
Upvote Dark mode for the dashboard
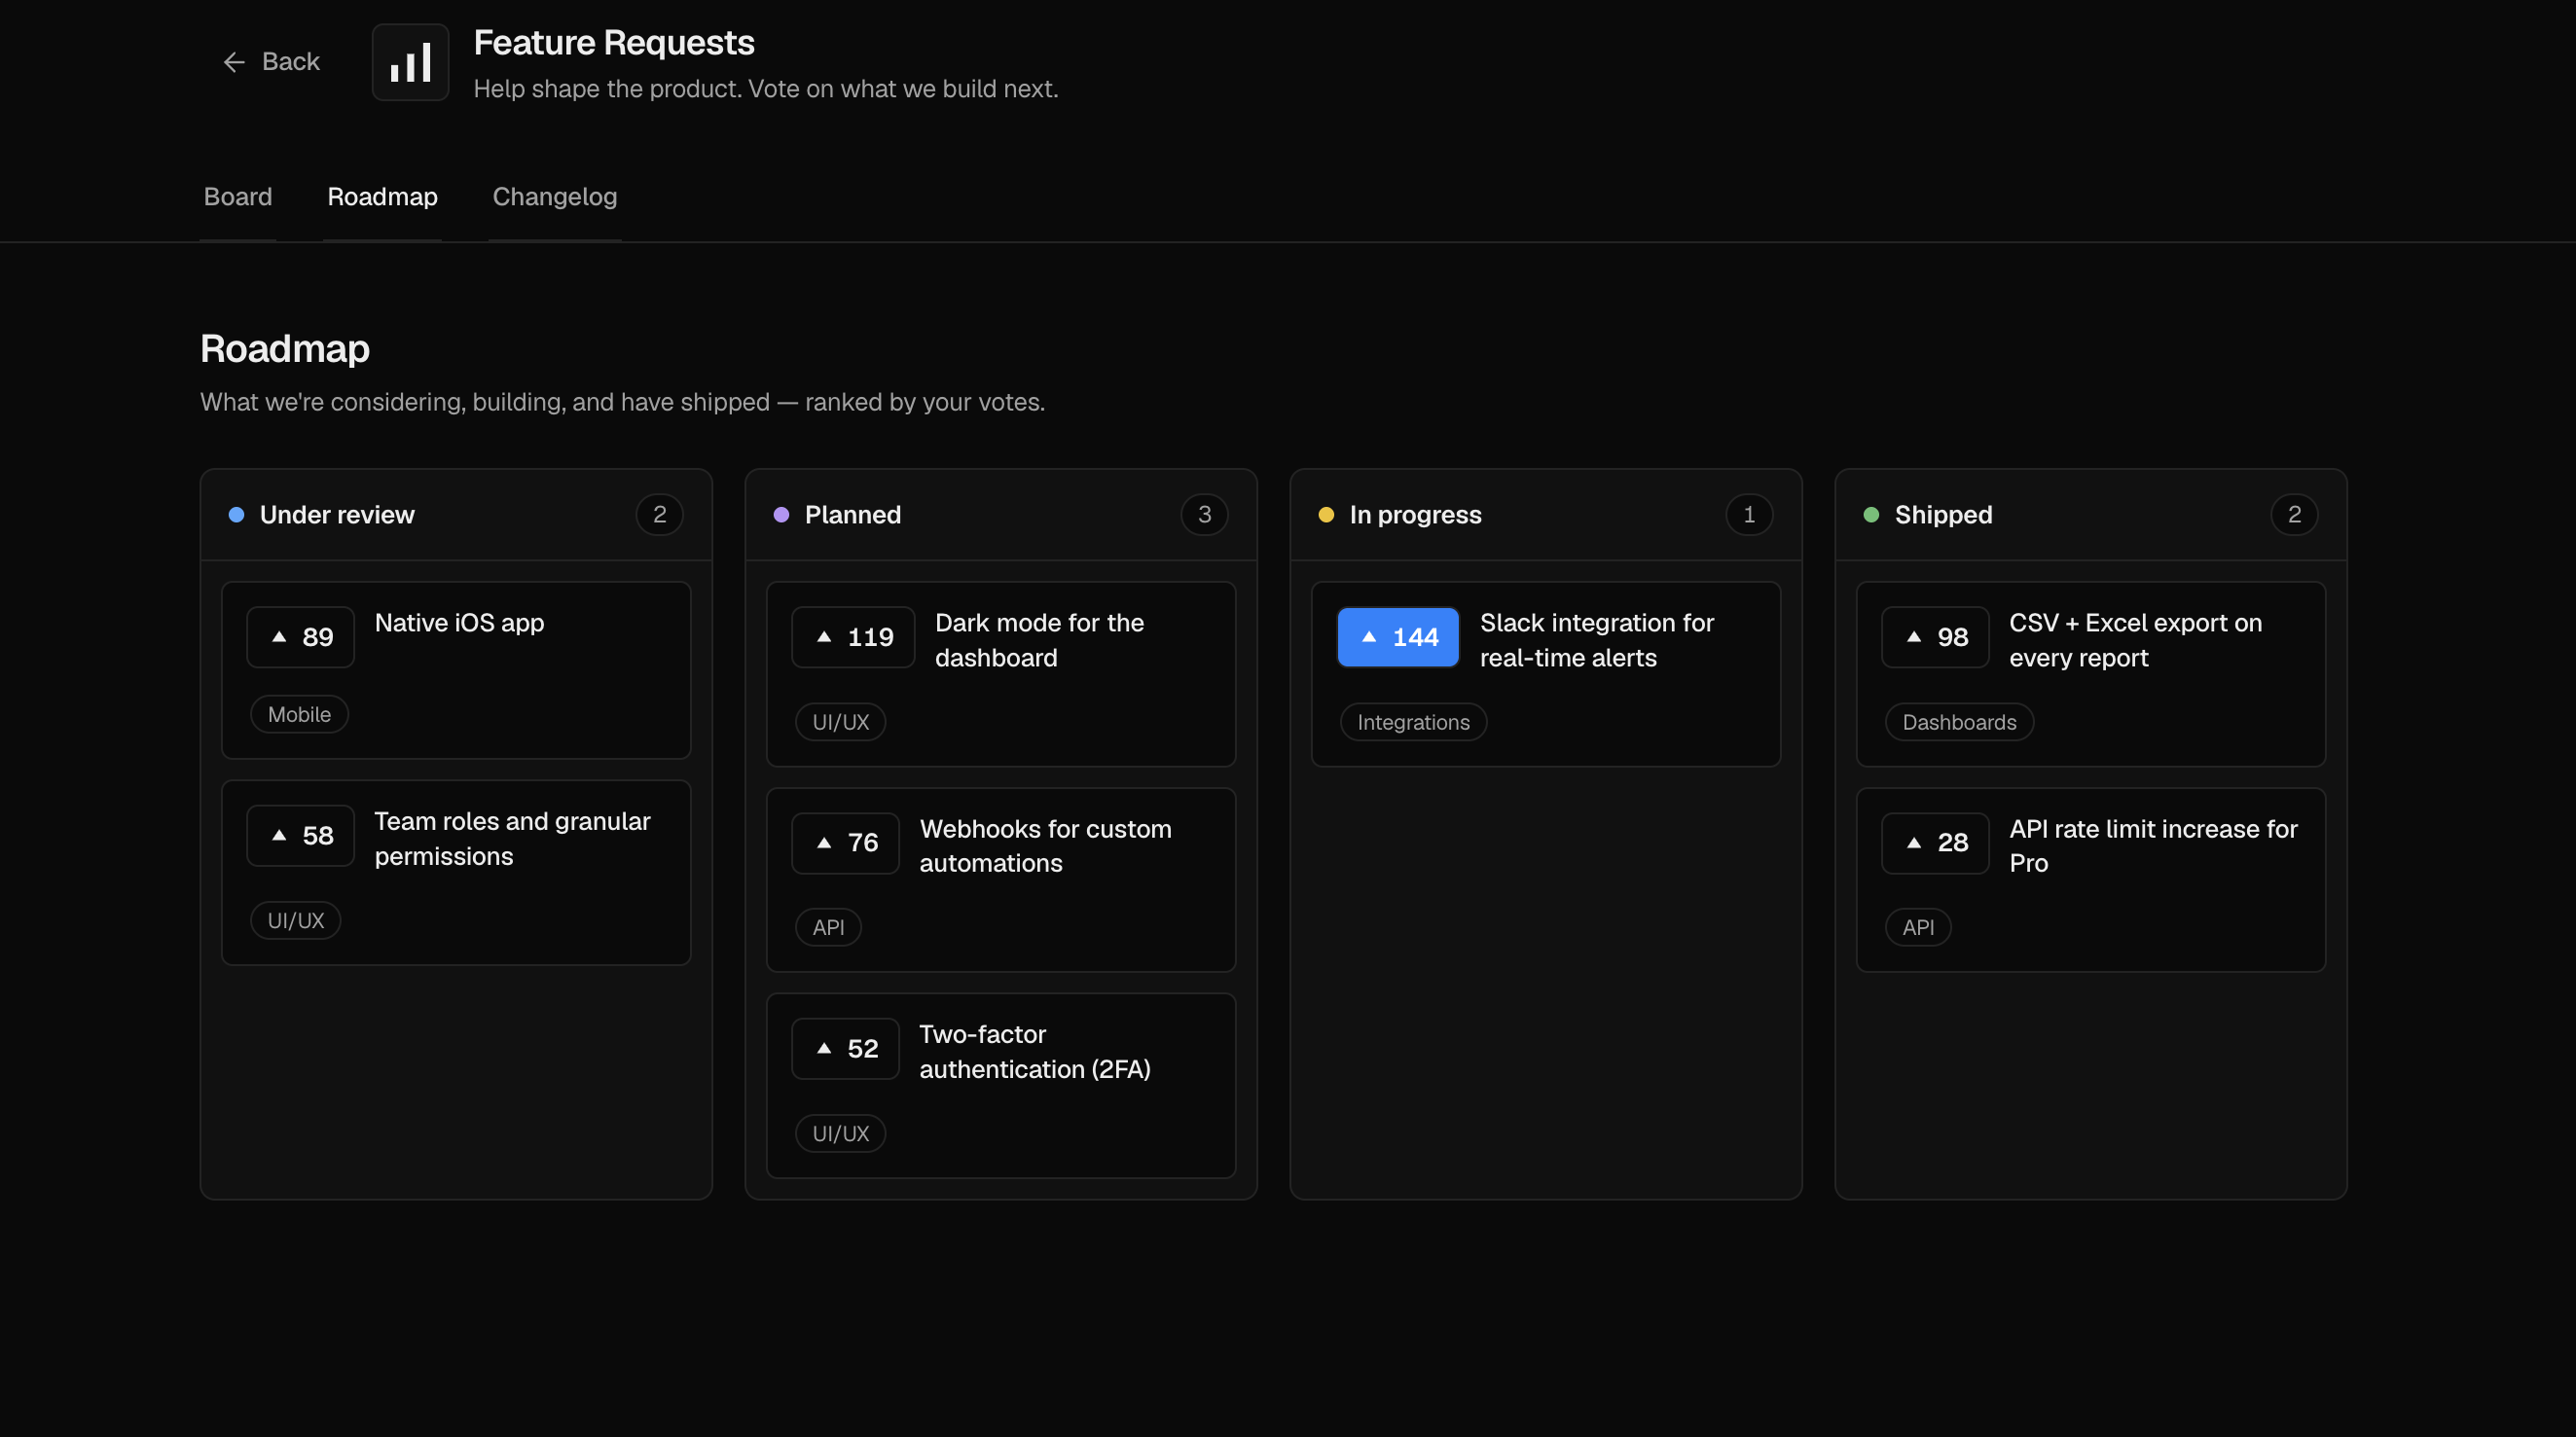[x=853, y=637]
